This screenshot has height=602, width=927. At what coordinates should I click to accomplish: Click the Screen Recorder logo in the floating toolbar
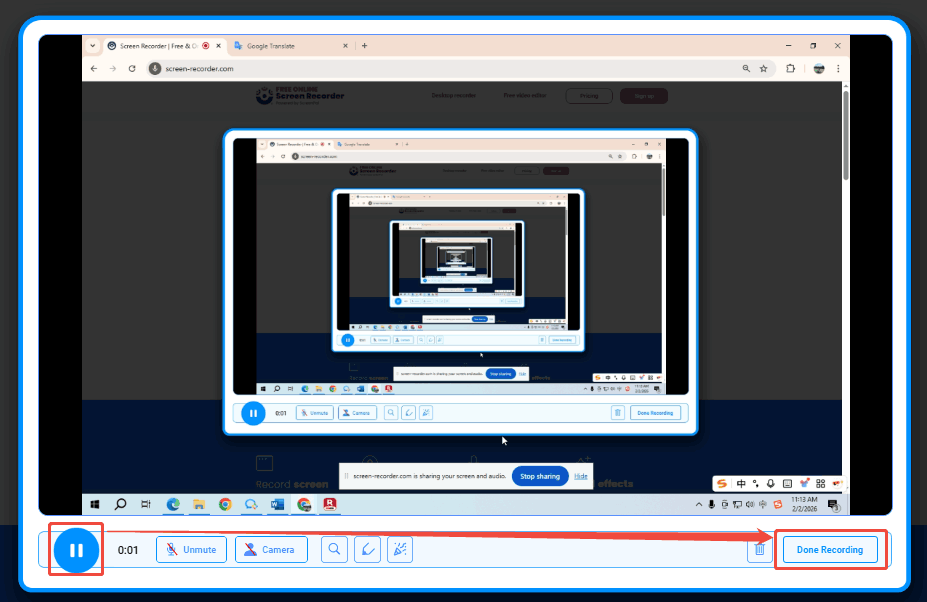pos(721,484)
